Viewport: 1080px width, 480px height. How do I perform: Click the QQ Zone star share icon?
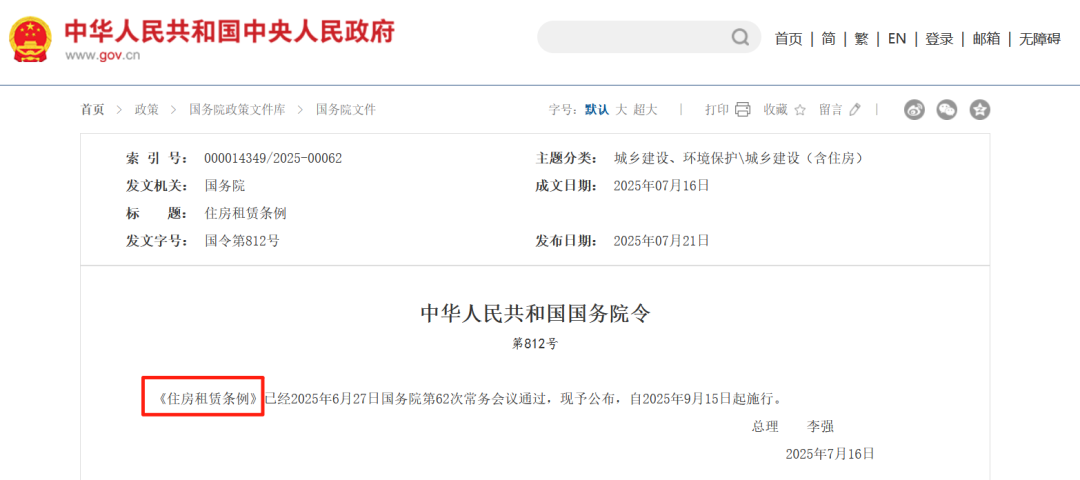[980, 110]
